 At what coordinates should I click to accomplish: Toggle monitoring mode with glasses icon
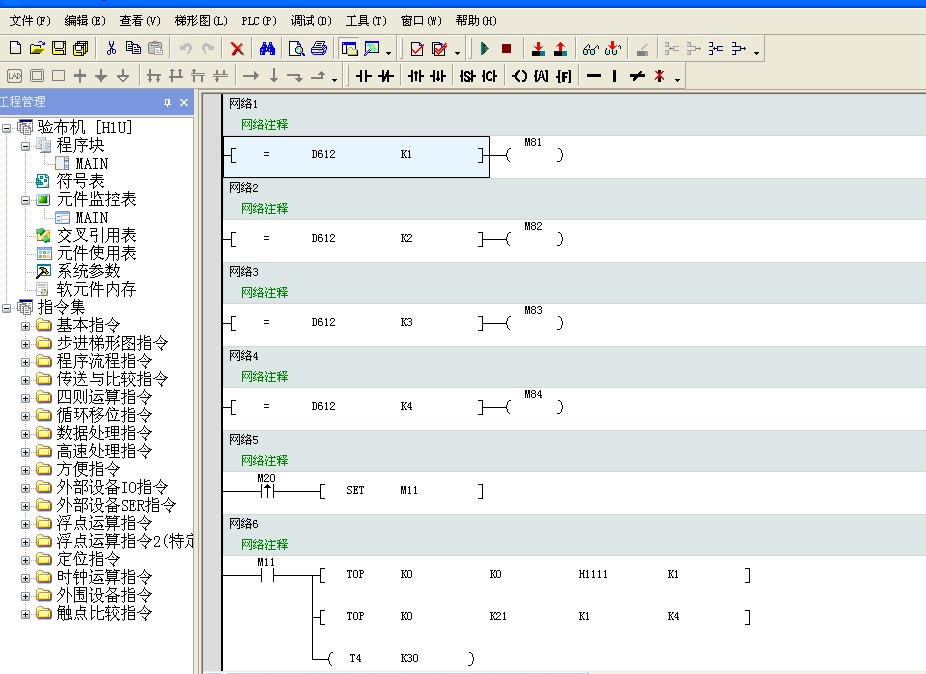[x=590, y=48]
